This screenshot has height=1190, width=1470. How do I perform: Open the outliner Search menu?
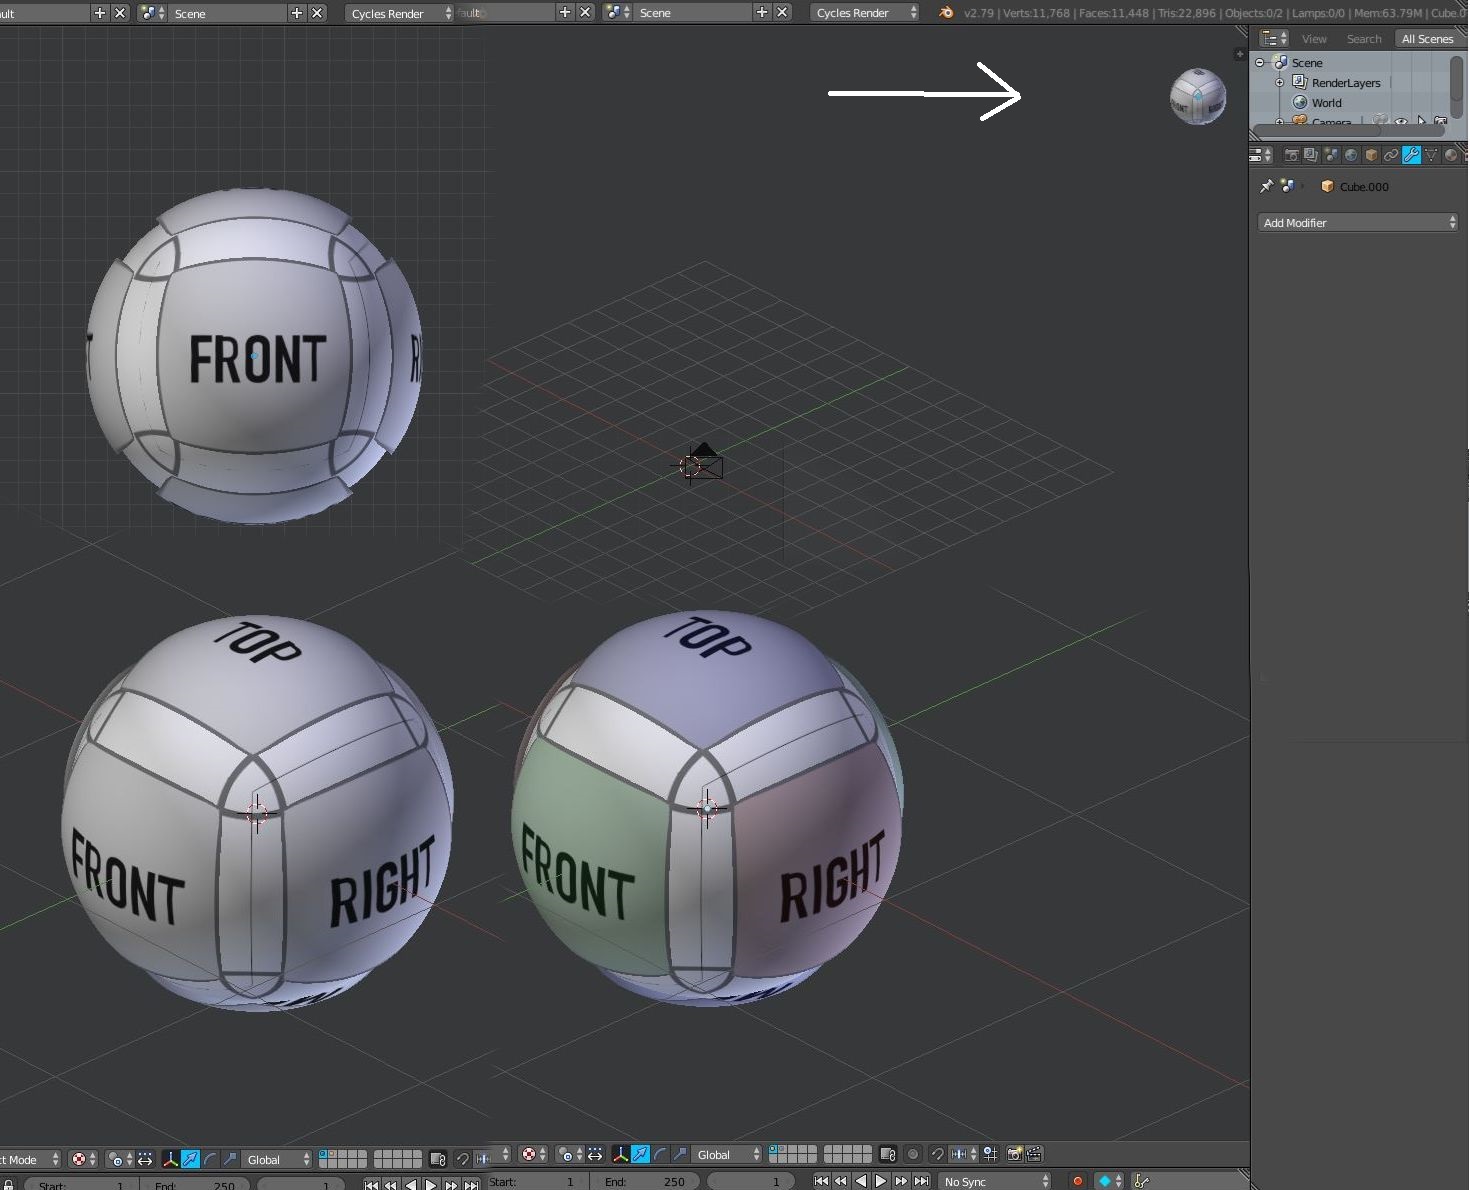click(x=1364, y=39)
